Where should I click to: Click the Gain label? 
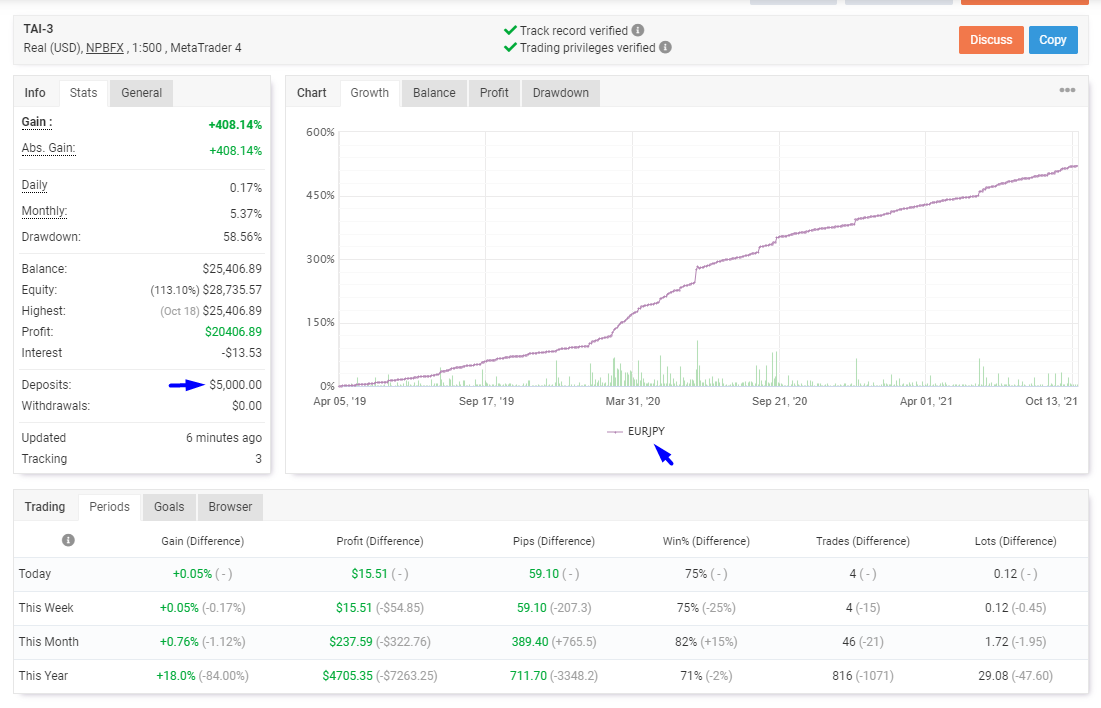[37, 122]
